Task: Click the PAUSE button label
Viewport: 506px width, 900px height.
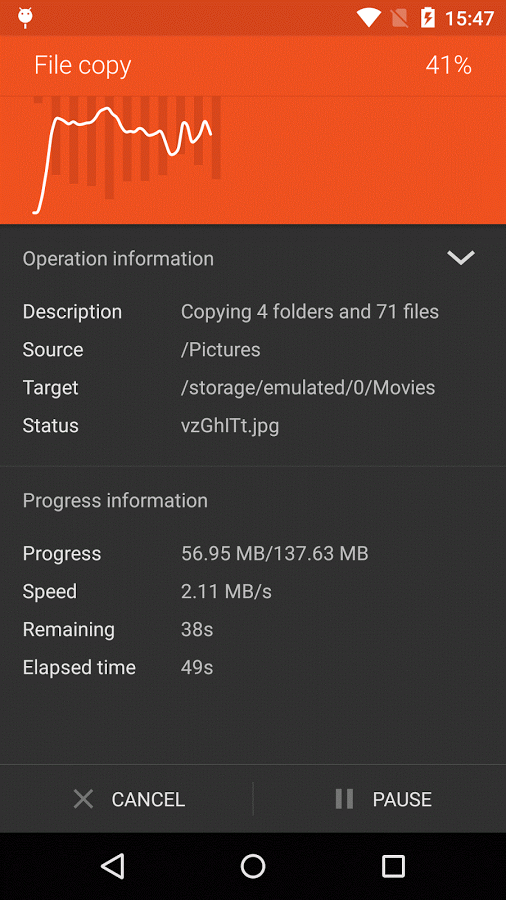Action: click(402, 800)
